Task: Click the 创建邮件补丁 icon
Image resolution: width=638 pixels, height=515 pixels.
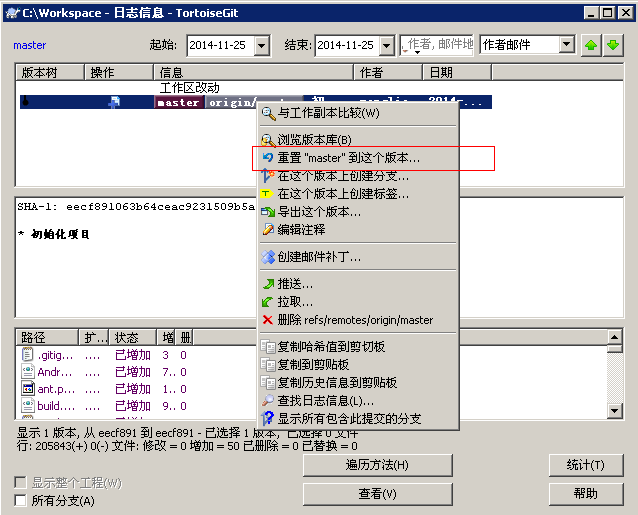Action: [x=267, y=257]
